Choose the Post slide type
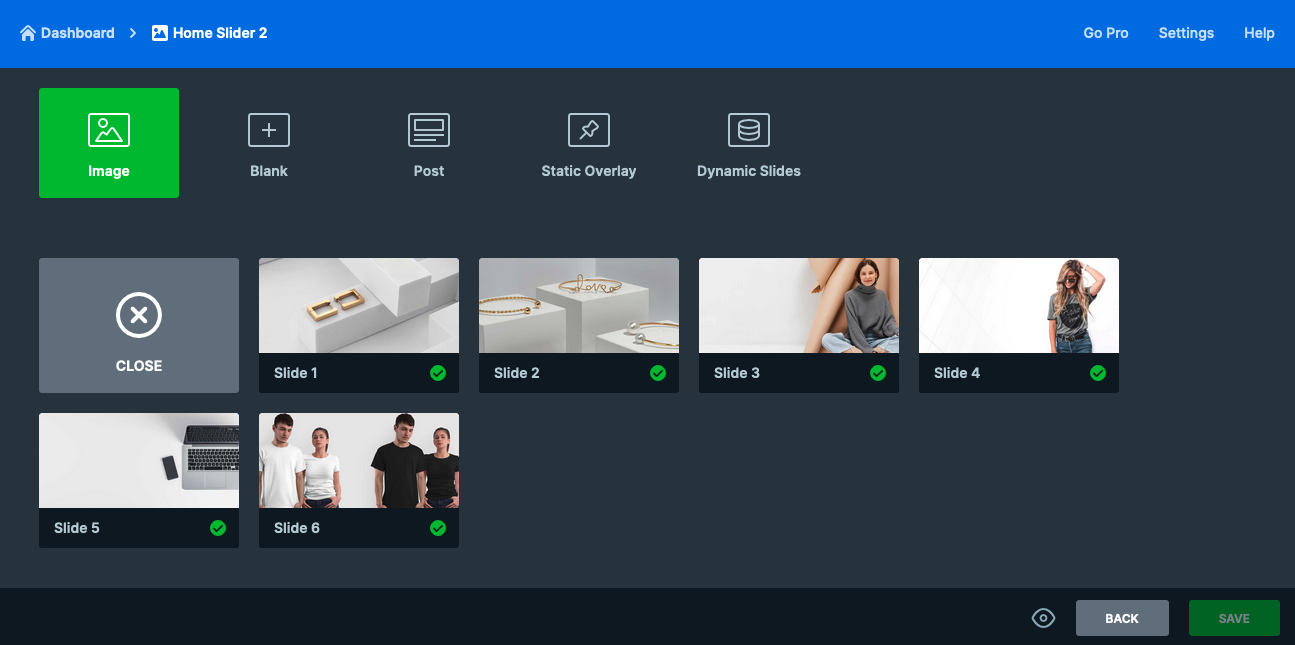 click(x=429, y=131)
